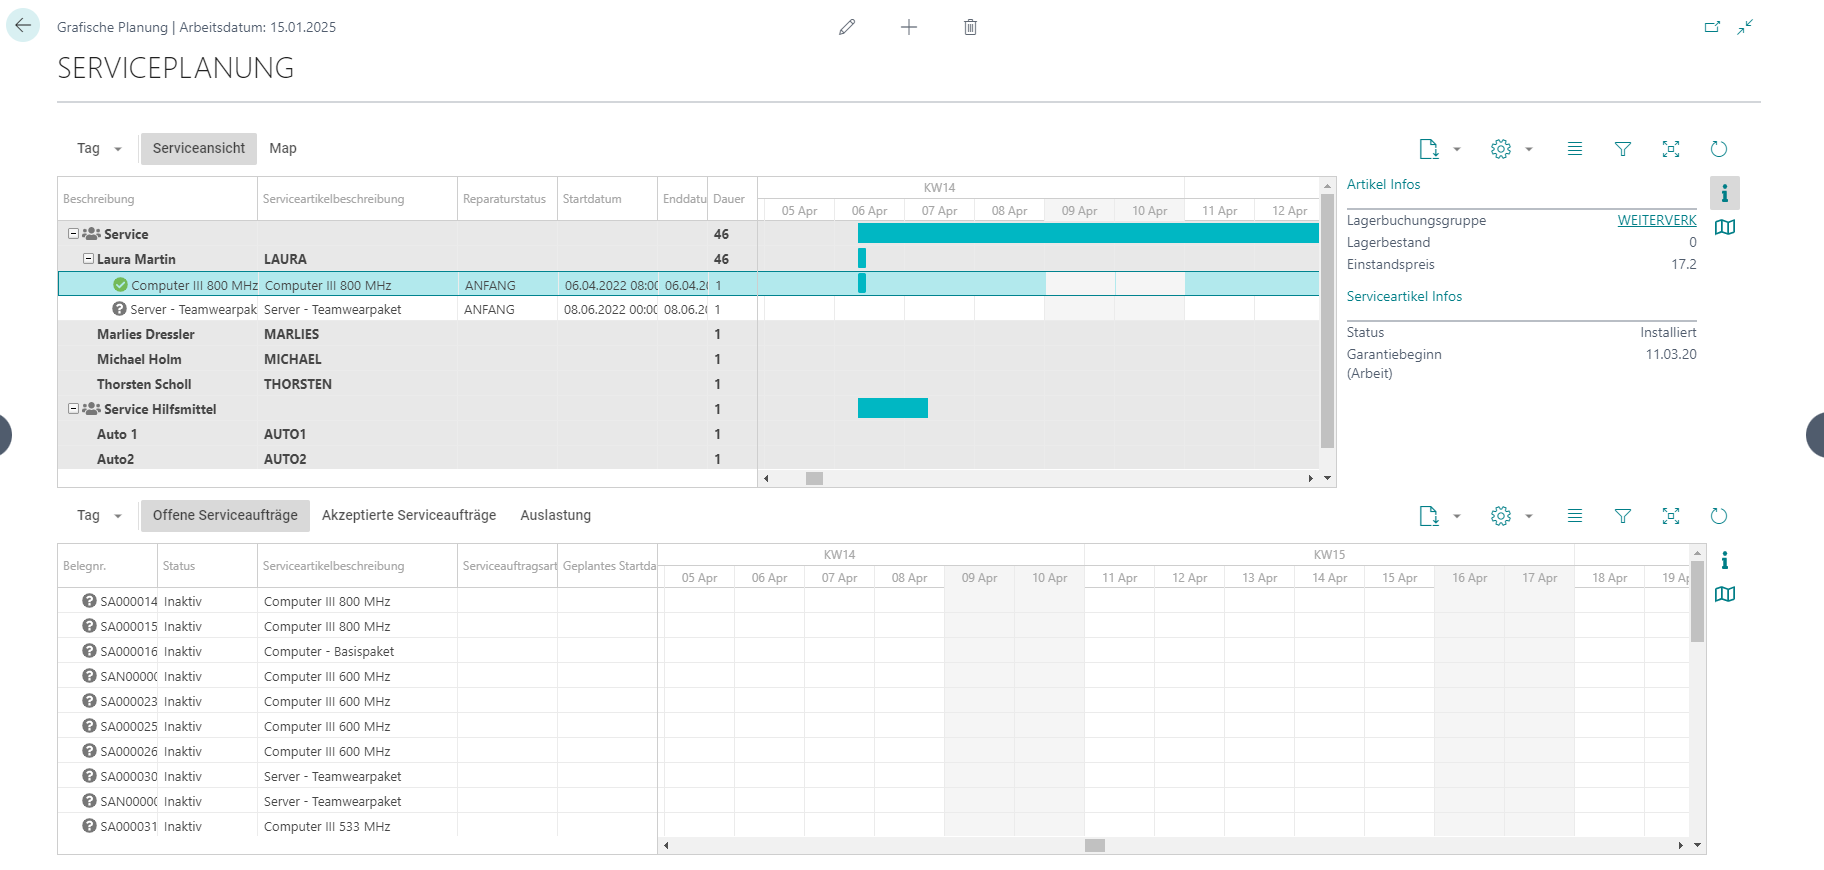Click question mark icon beside Server - Teamwearpaket
This screenshot has width=1824, height=870.
tap(120, 309)
